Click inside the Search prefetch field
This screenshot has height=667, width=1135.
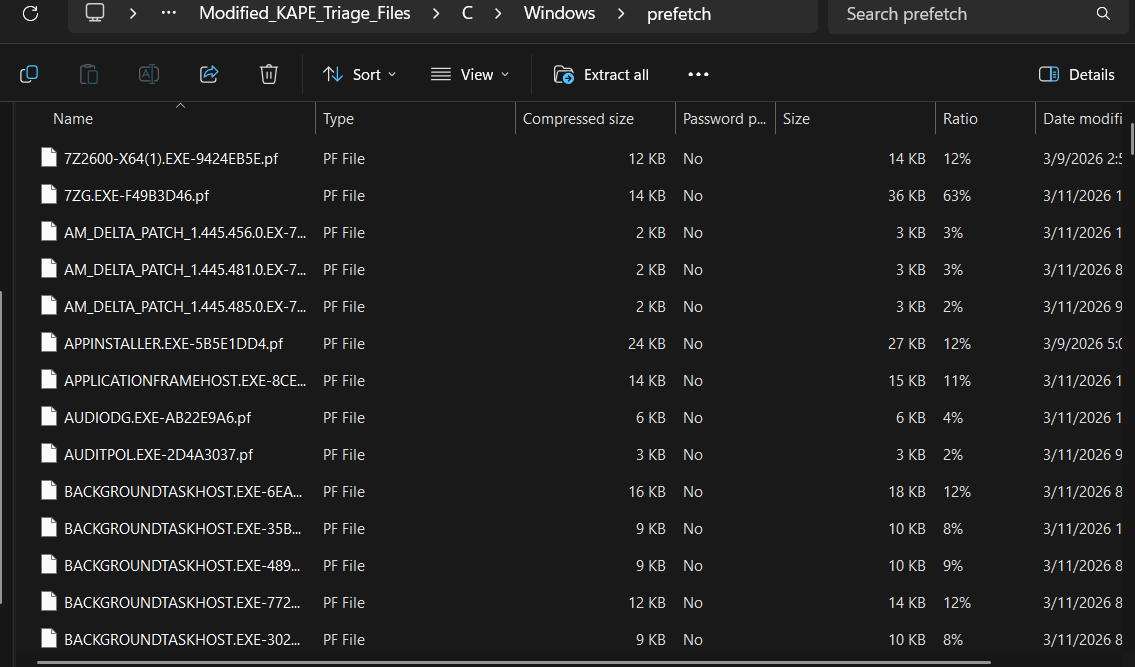click(x=960, y=14)
